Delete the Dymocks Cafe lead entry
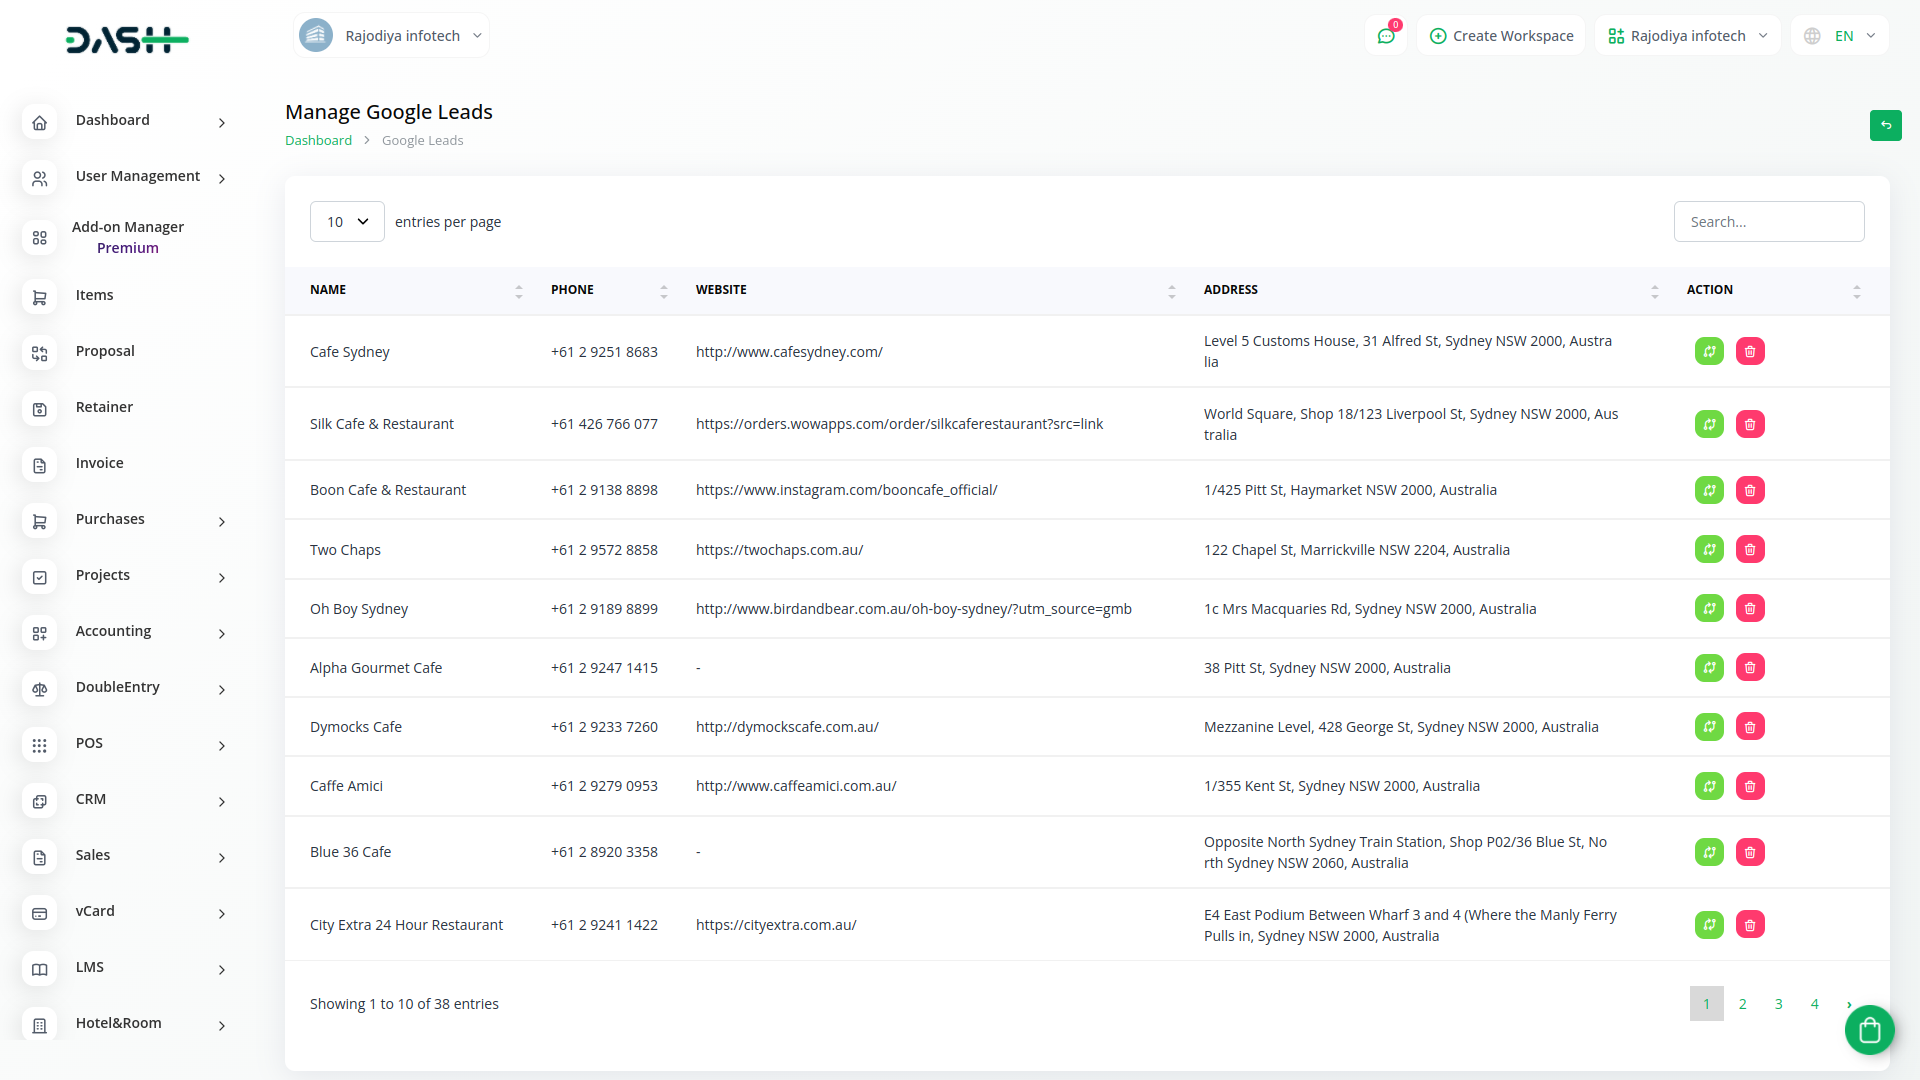 point(1750,727)
